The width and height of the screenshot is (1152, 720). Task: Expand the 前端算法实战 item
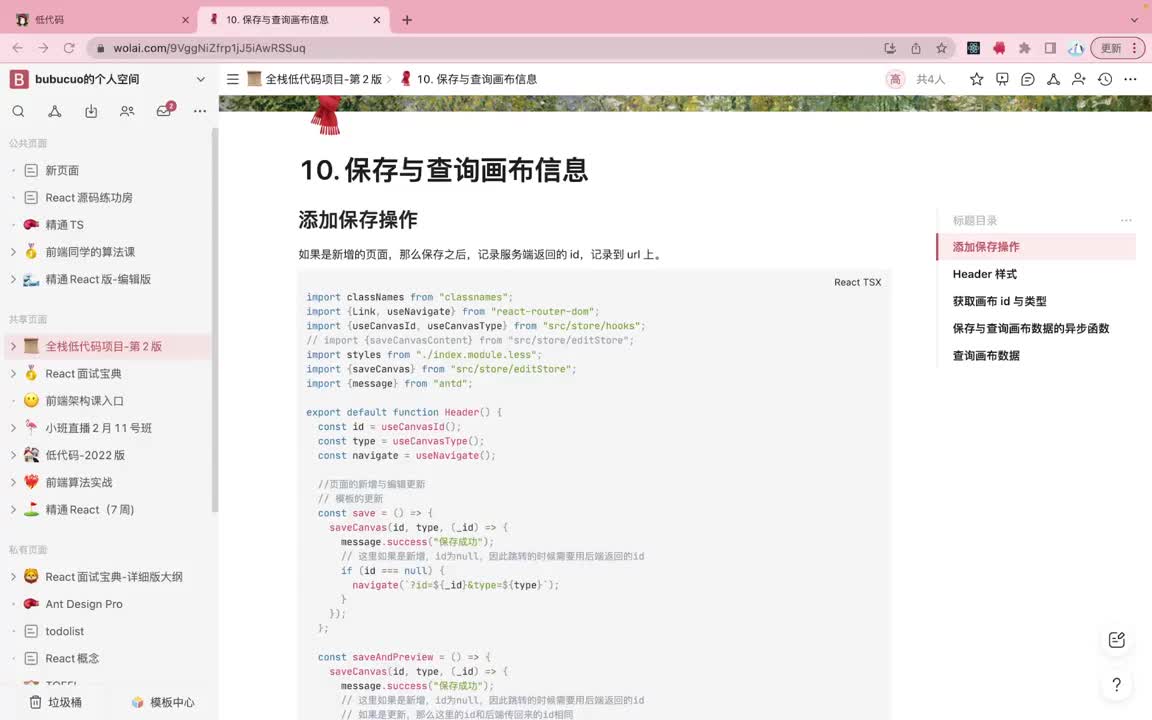(13, 482)
